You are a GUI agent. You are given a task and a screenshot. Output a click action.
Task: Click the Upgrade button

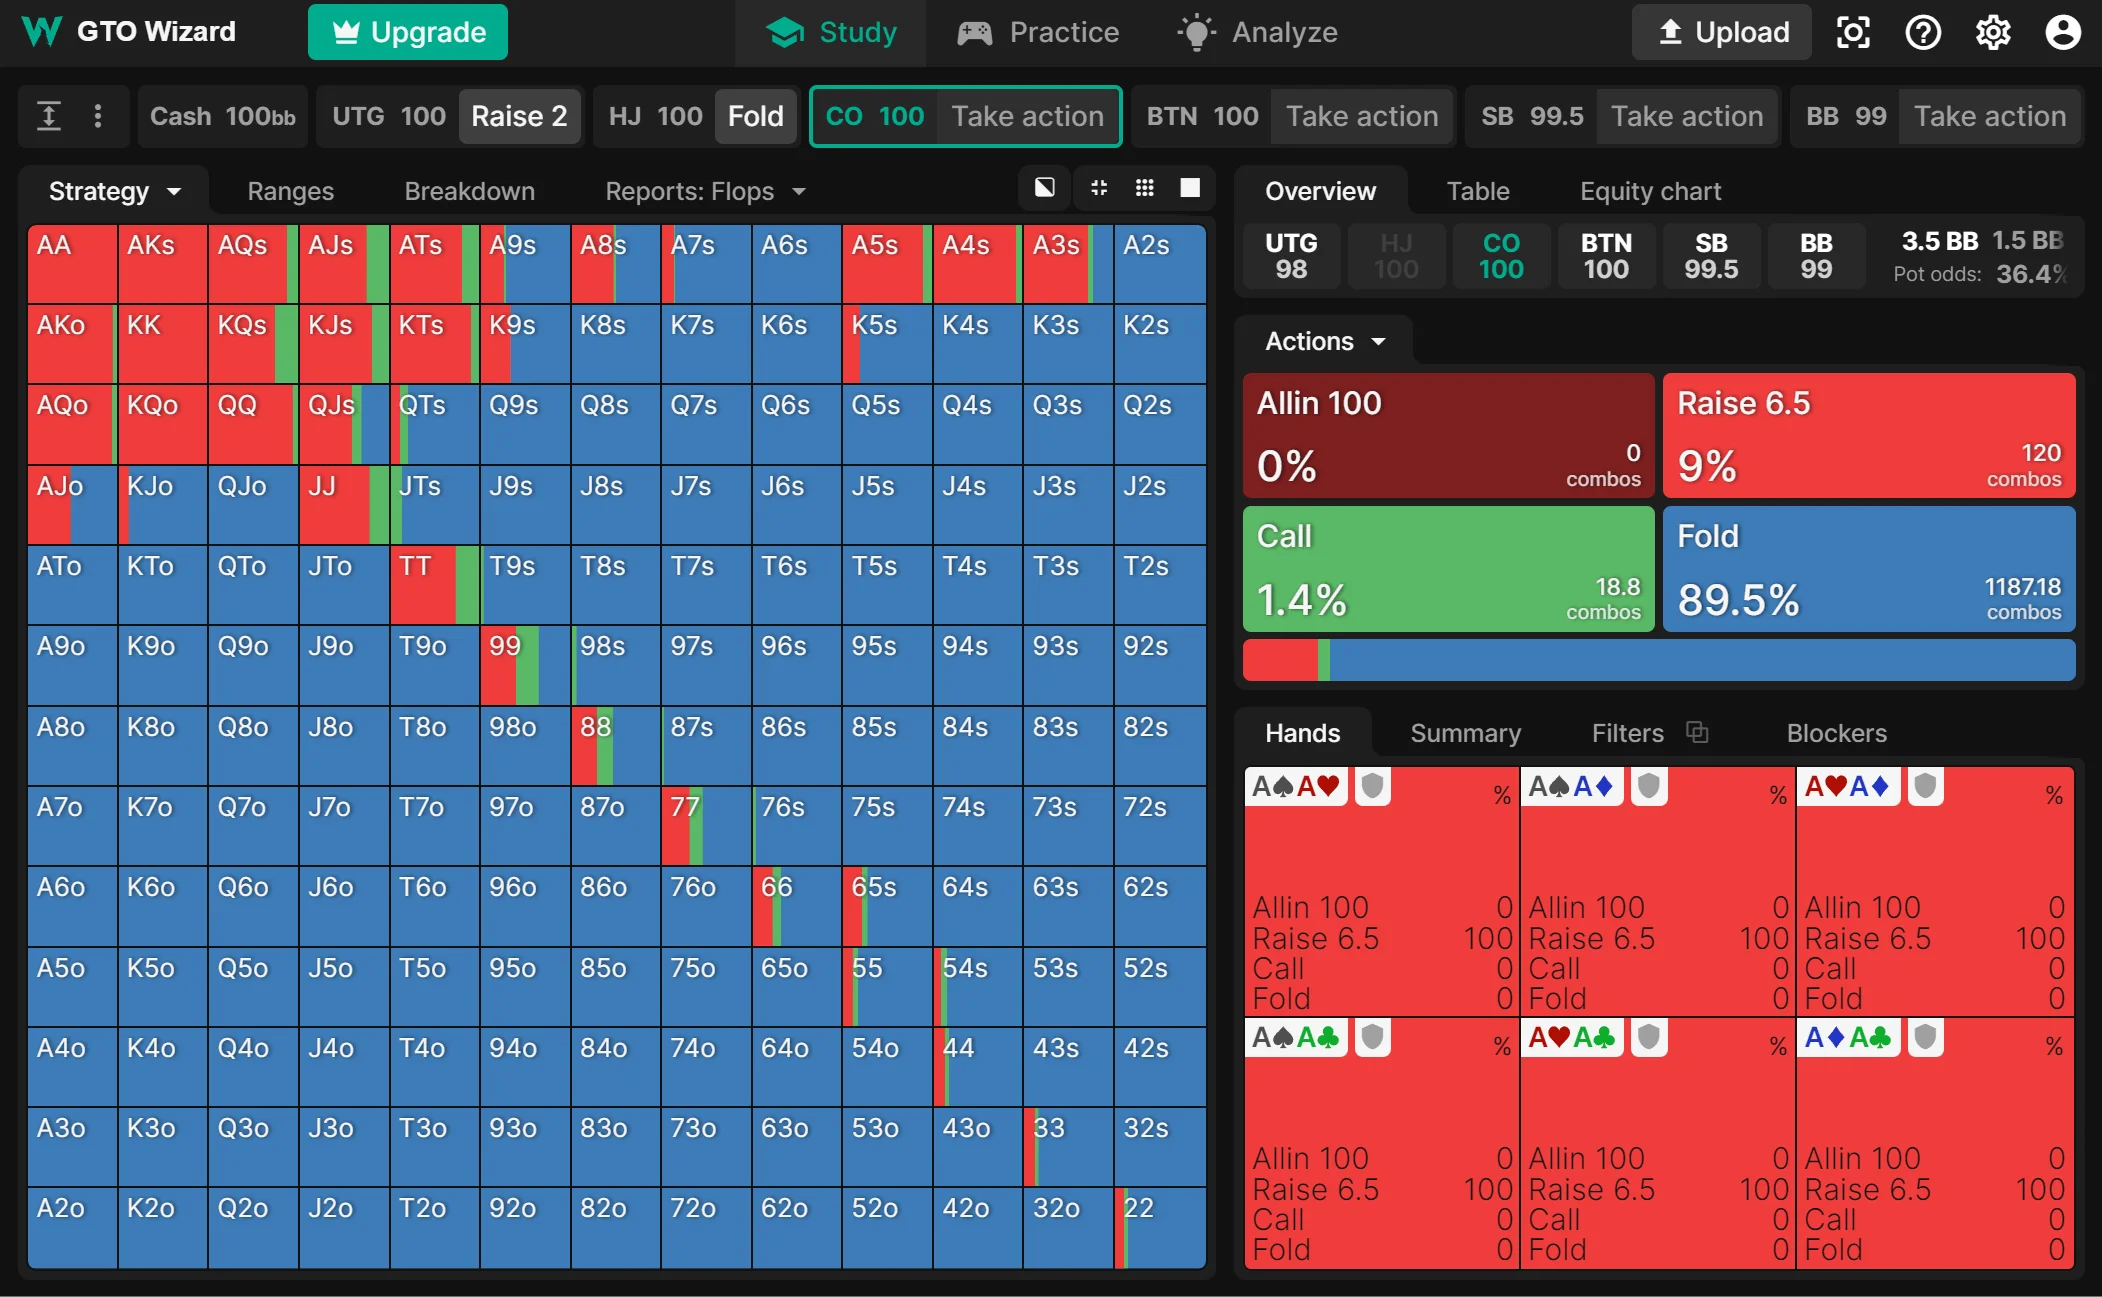click(408, 33)
